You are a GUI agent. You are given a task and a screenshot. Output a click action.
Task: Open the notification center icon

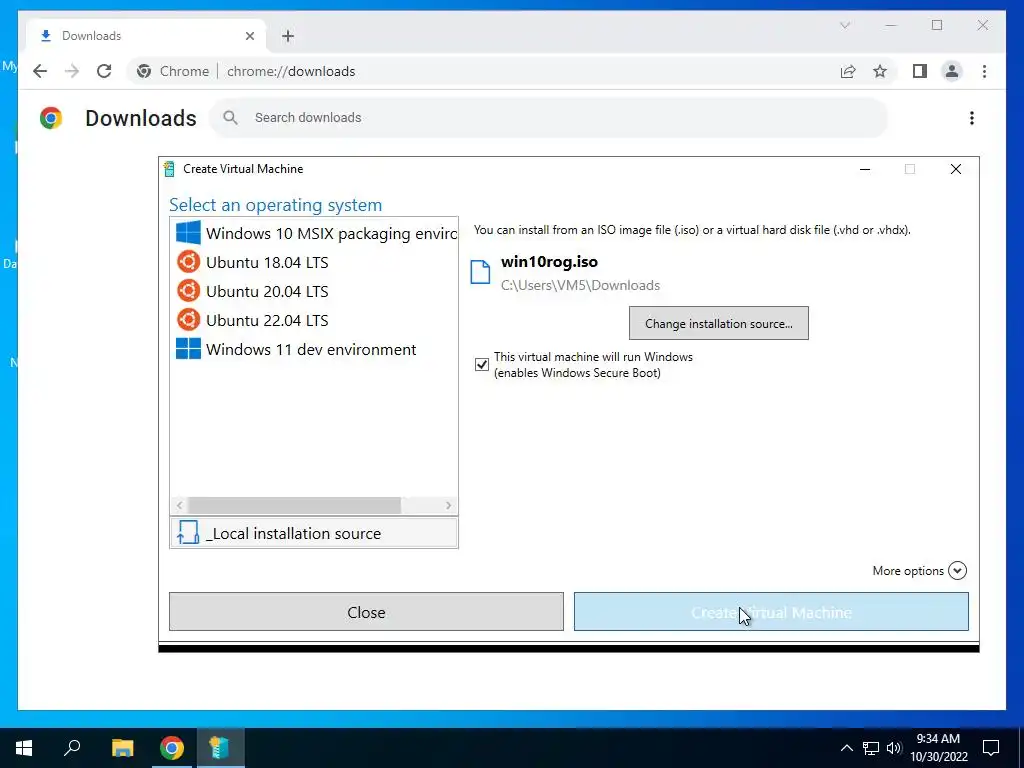point(991,748)
